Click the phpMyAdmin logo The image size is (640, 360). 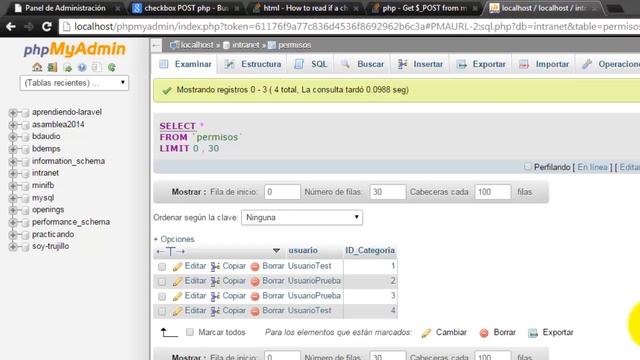coord(74,49)
